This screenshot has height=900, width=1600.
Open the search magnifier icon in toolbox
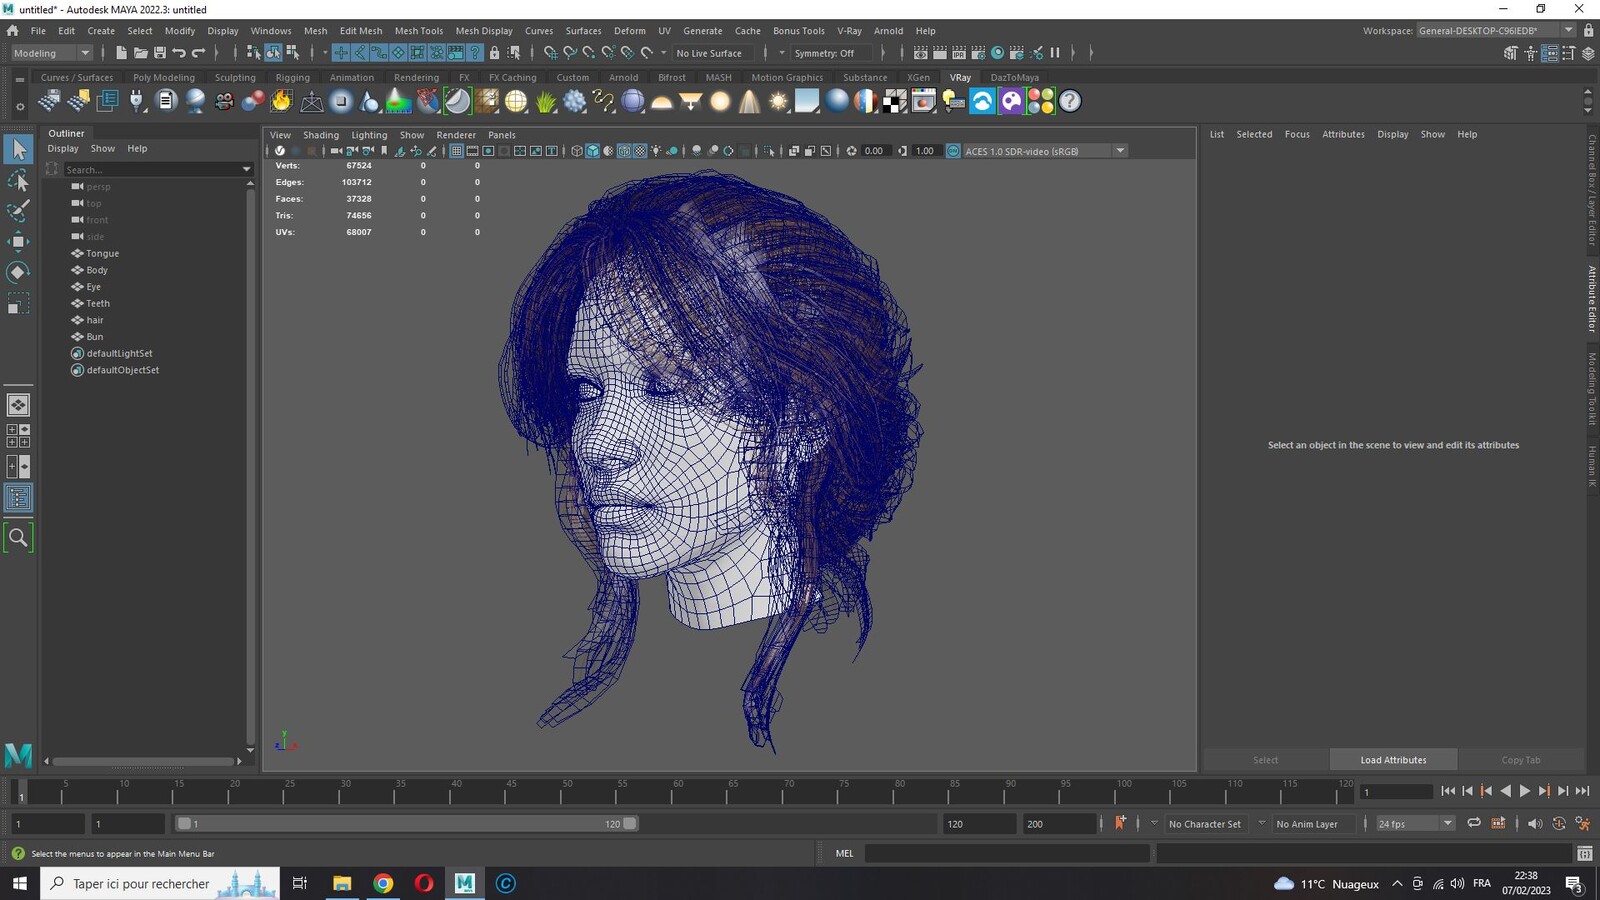pos(18,538)
